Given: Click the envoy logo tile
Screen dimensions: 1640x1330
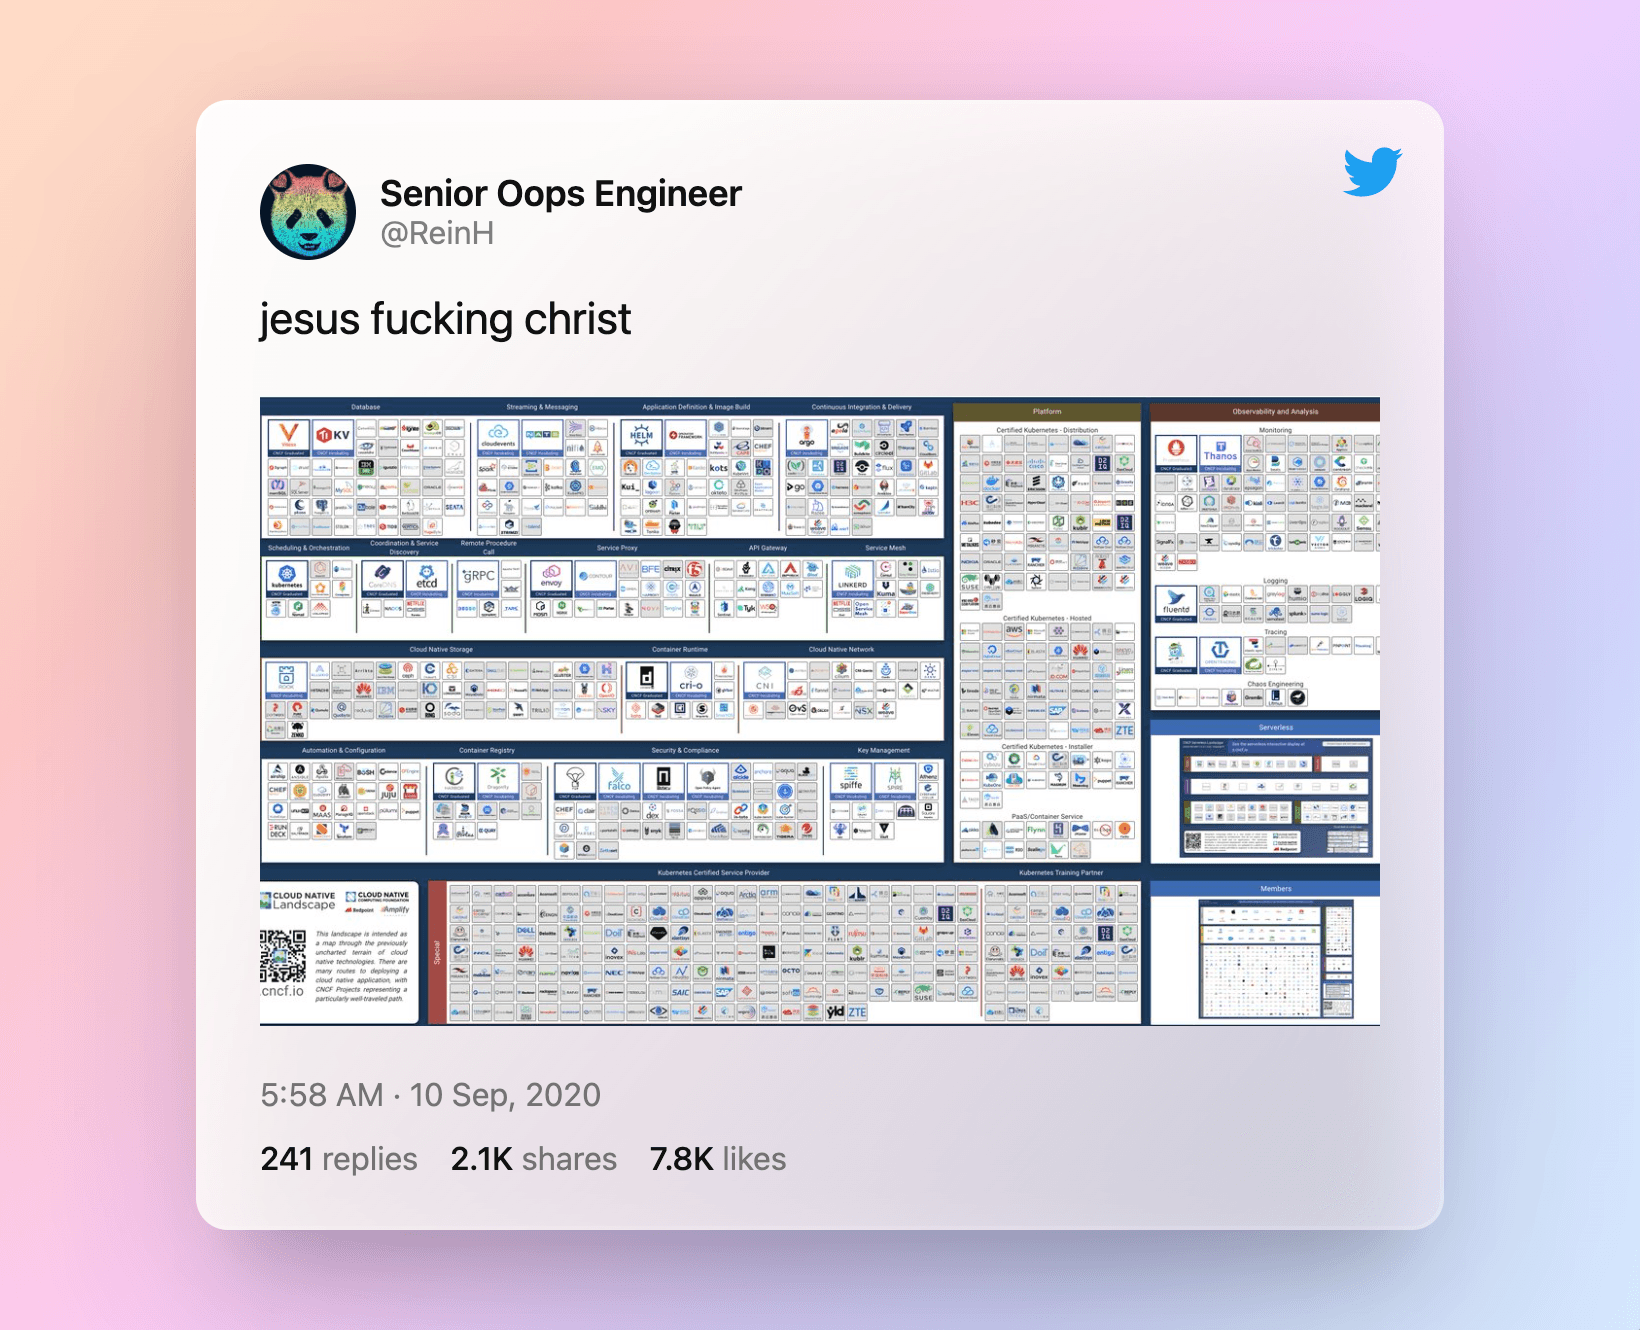Looking at the screenshot, I should (x=551, y=579).
